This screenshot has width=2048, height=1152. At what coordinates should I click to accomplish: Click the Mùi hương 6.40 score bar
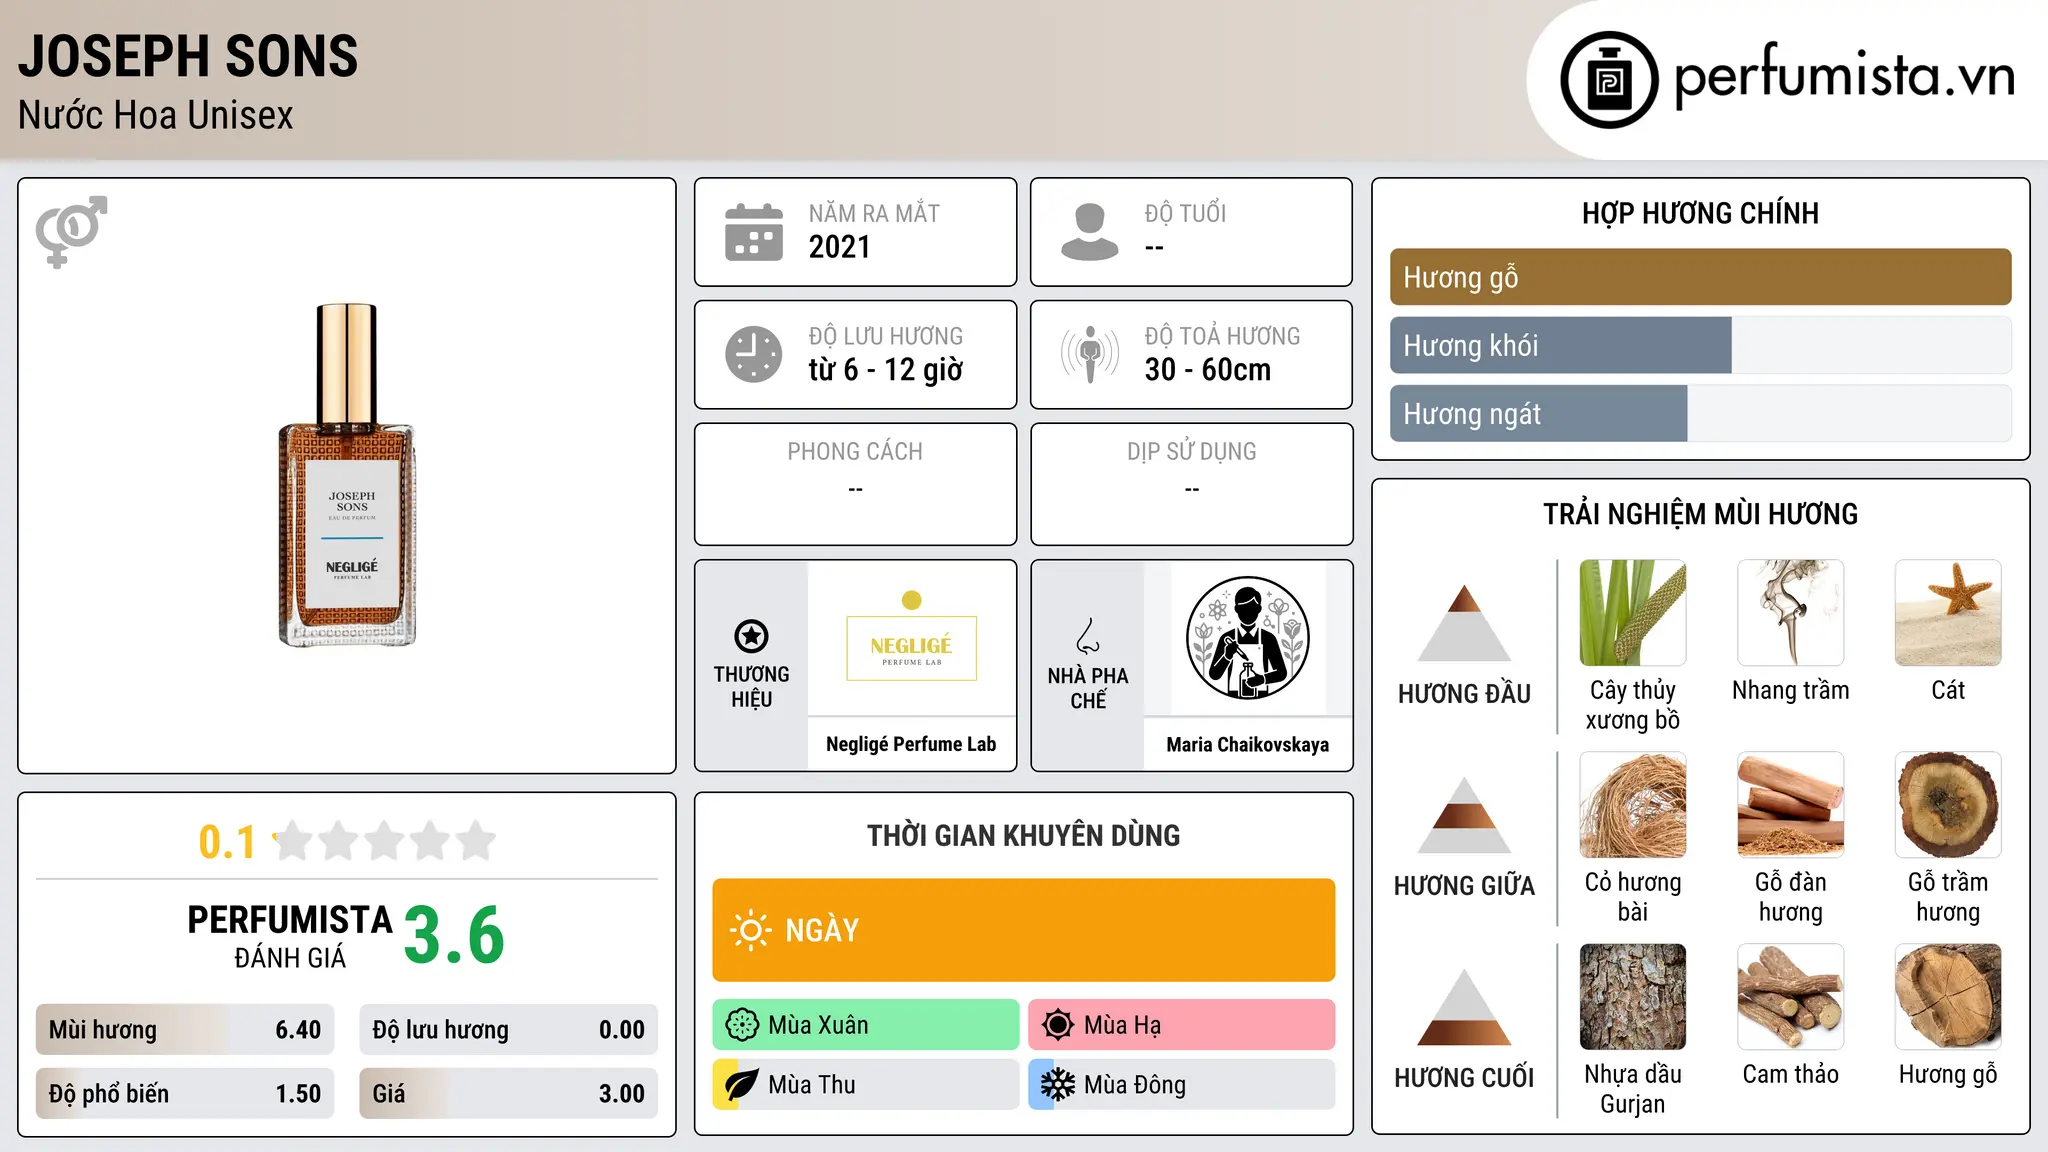pos(185,1030)
